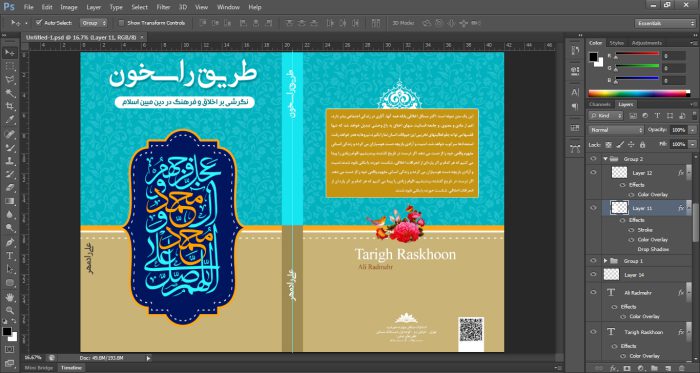Open the File menu
The width and height of the screenshot is (700, 373).
point(28,8)
